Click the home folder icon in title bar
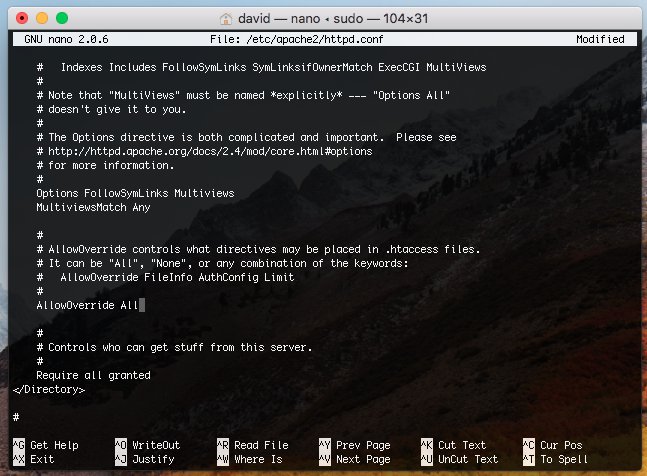The height and width of the screenshot is (476, 647). tap(226, 19)
